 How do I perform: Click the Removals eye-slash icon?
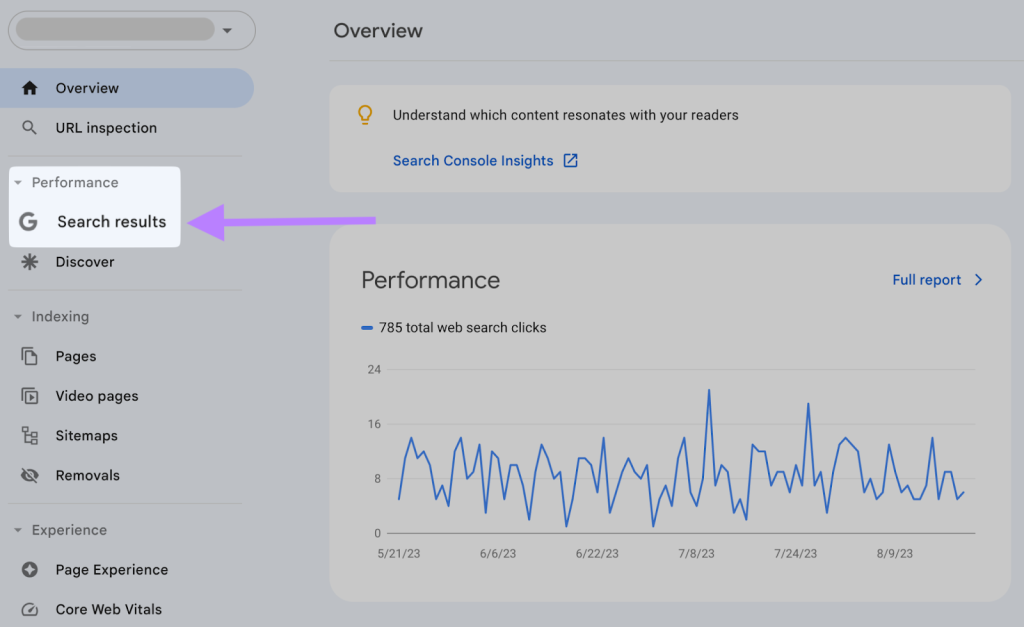point(31,475)
